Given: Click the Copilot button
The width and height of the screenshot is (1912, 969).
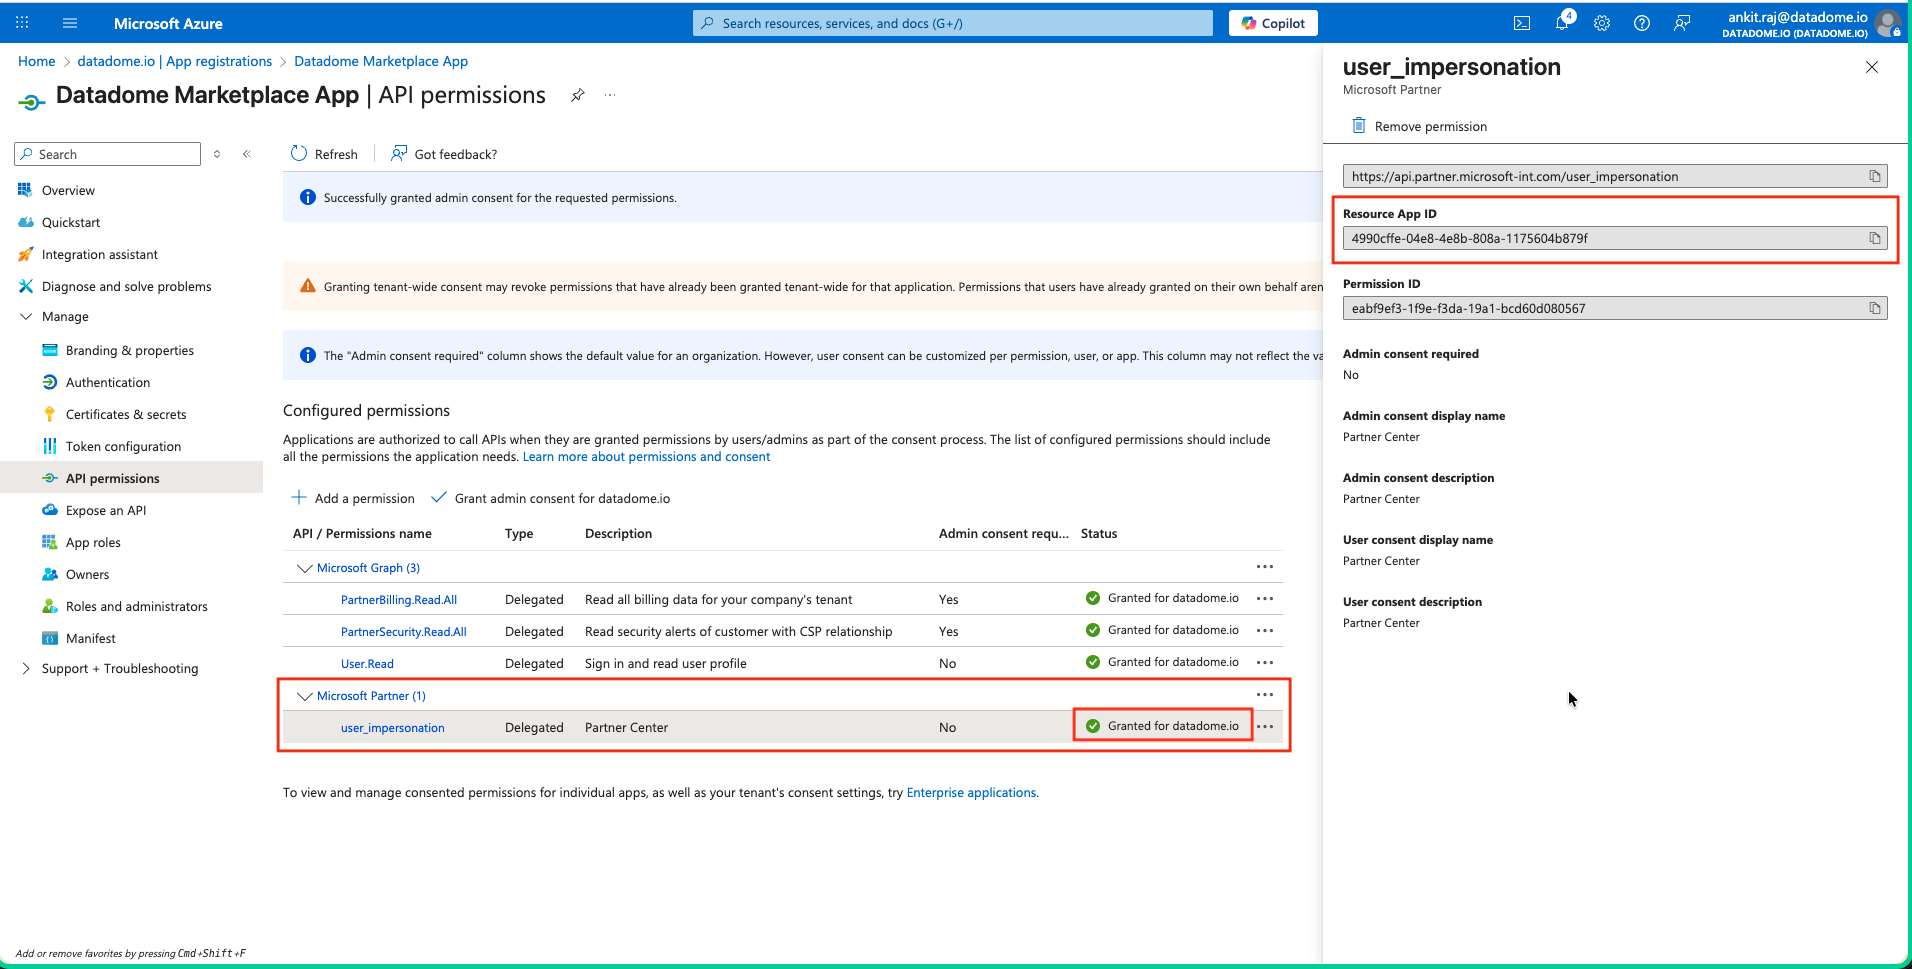Looking at the screenshot, I should [1273, 23].
